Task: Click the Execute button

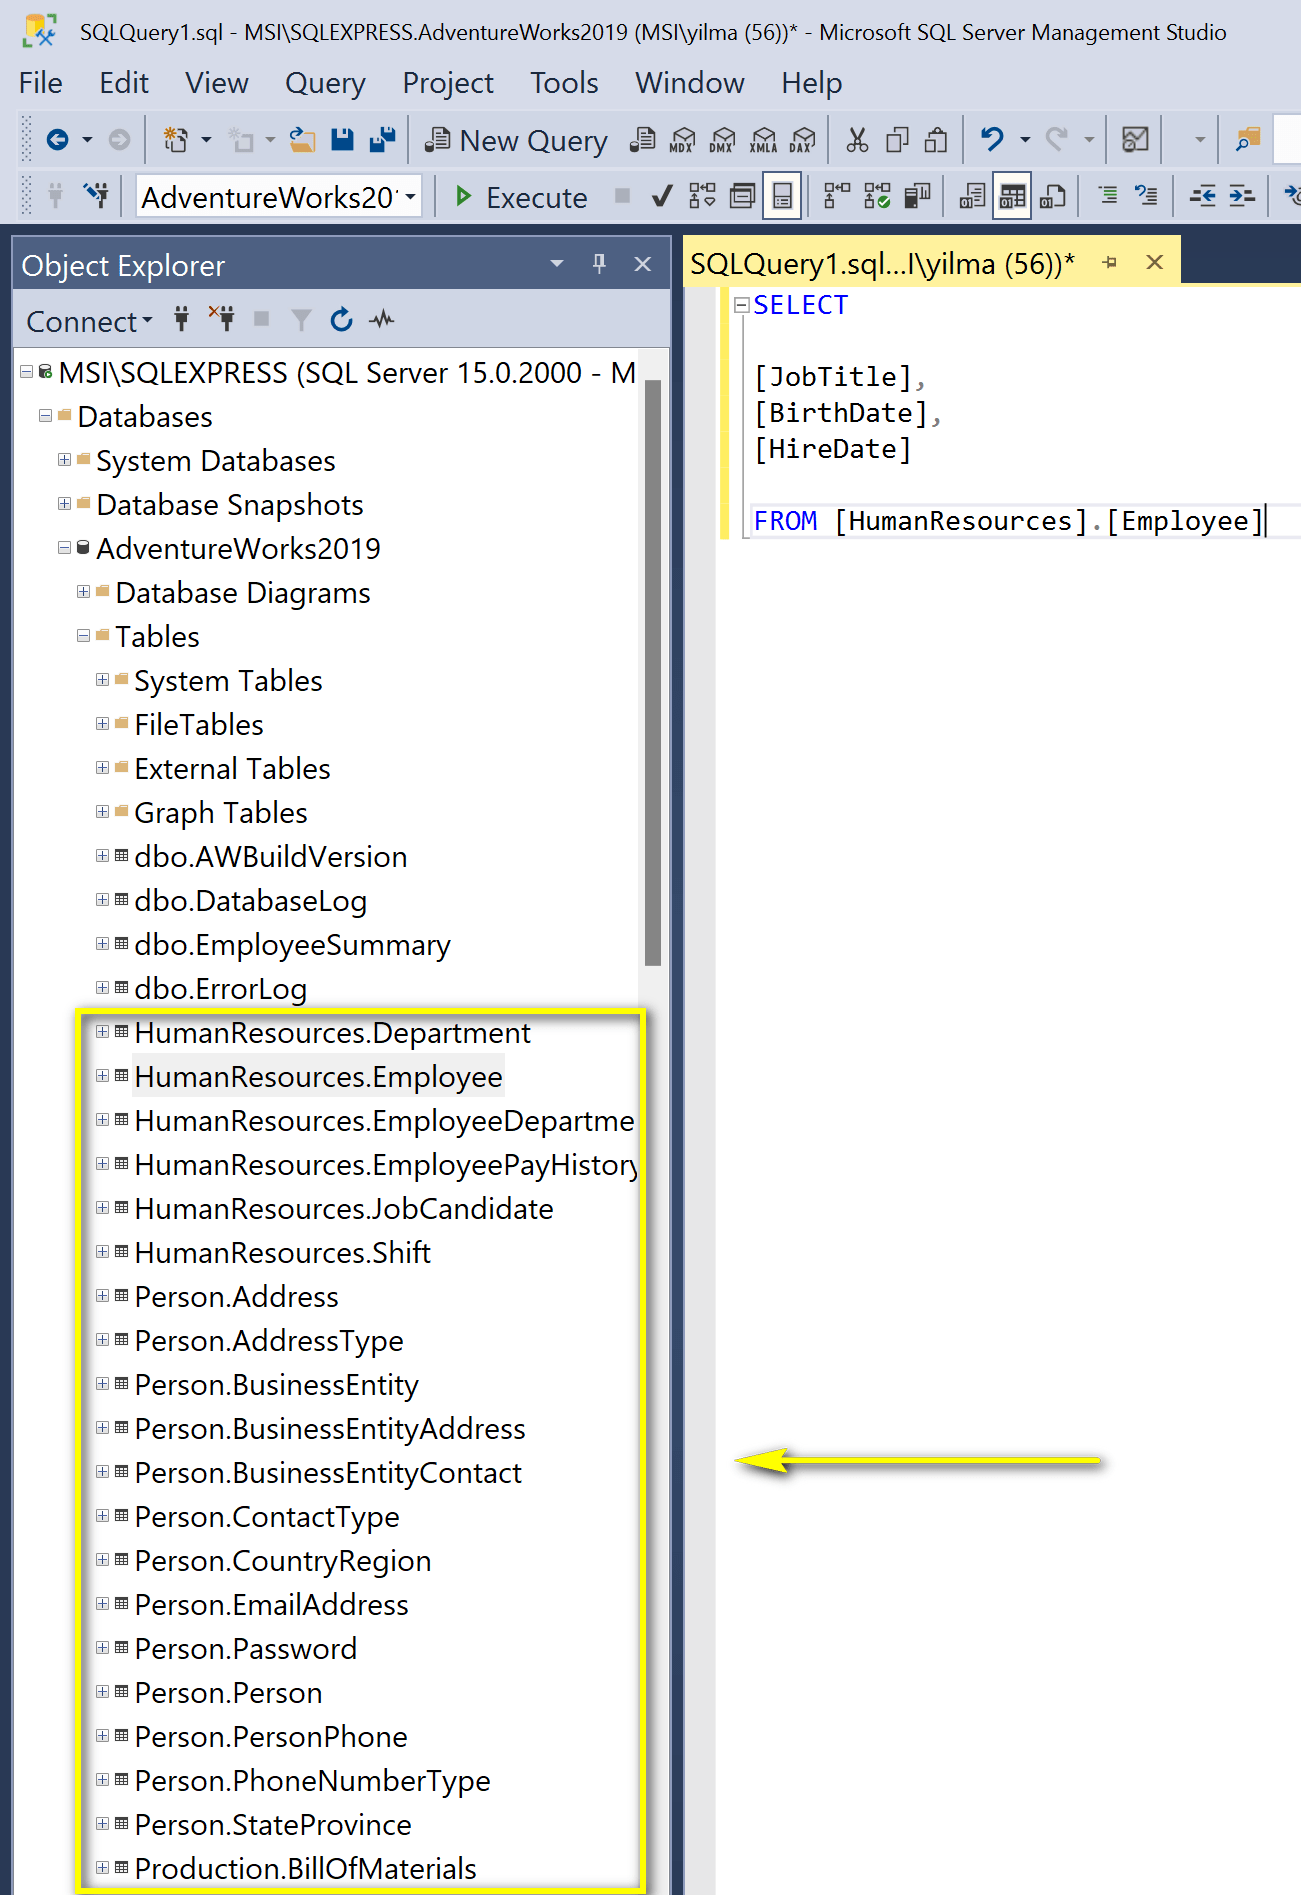Action: 521,197
